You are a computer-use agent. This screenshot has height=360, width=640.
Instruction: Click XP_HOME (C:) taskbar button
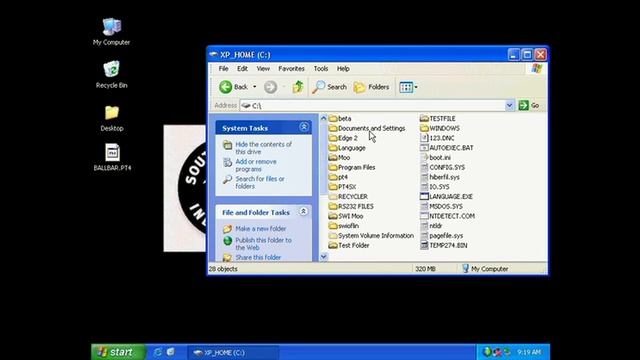coord(233,352)
